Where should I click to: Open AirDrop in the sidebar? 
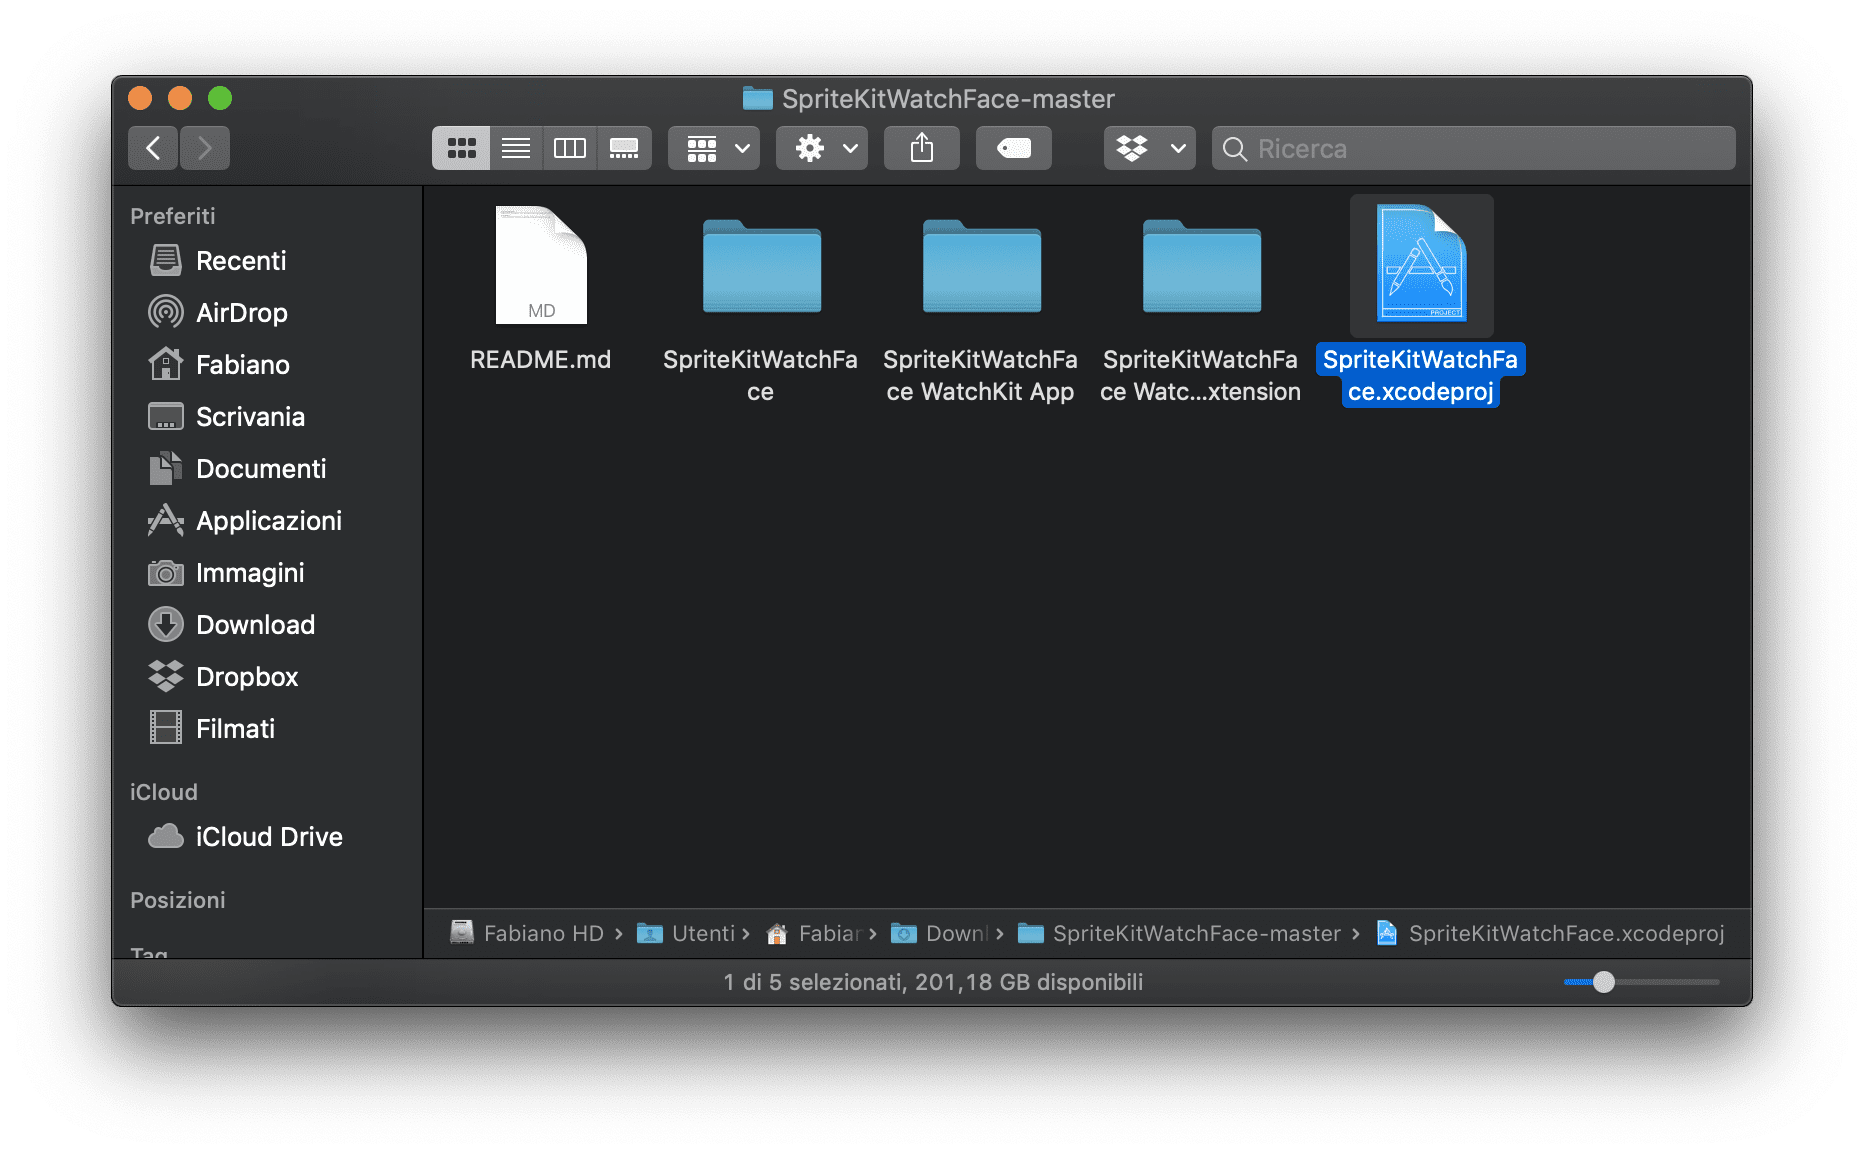pos(241,313)
